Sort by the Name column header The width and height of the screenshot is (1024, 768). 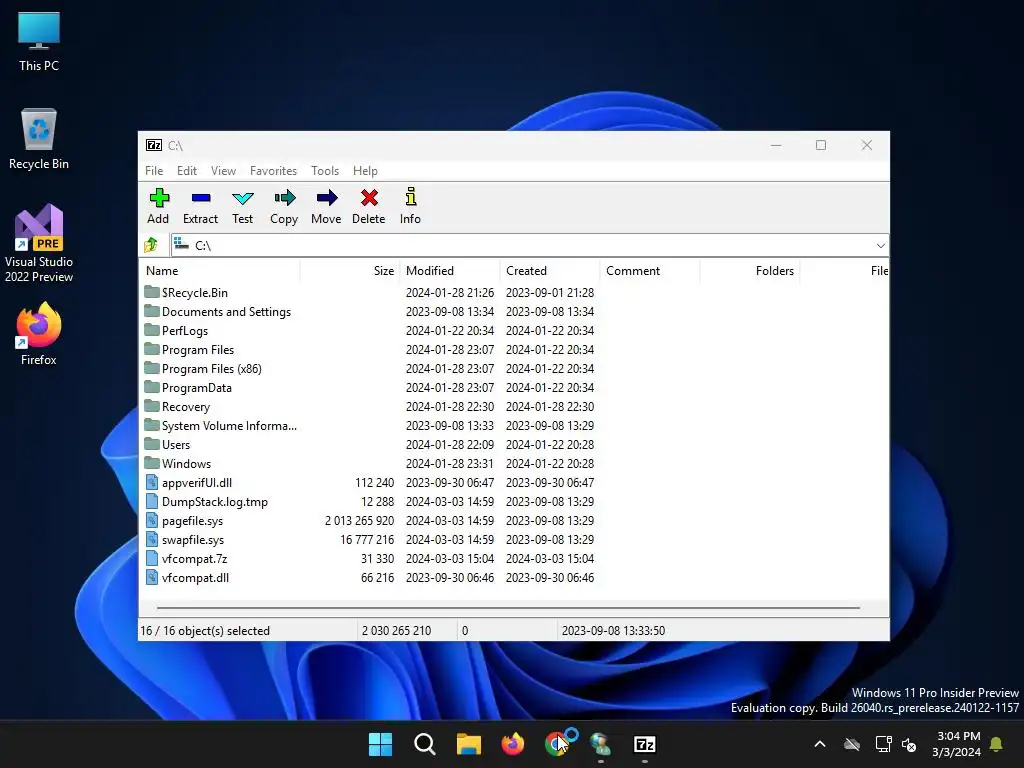(x=220, y=270)
